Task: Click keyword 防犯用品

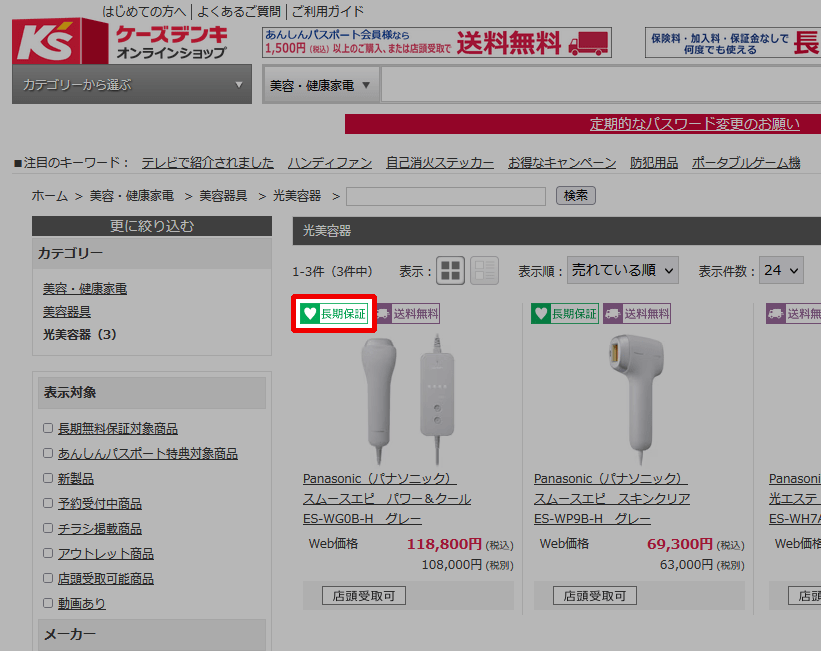Action: tap(654, 163)
